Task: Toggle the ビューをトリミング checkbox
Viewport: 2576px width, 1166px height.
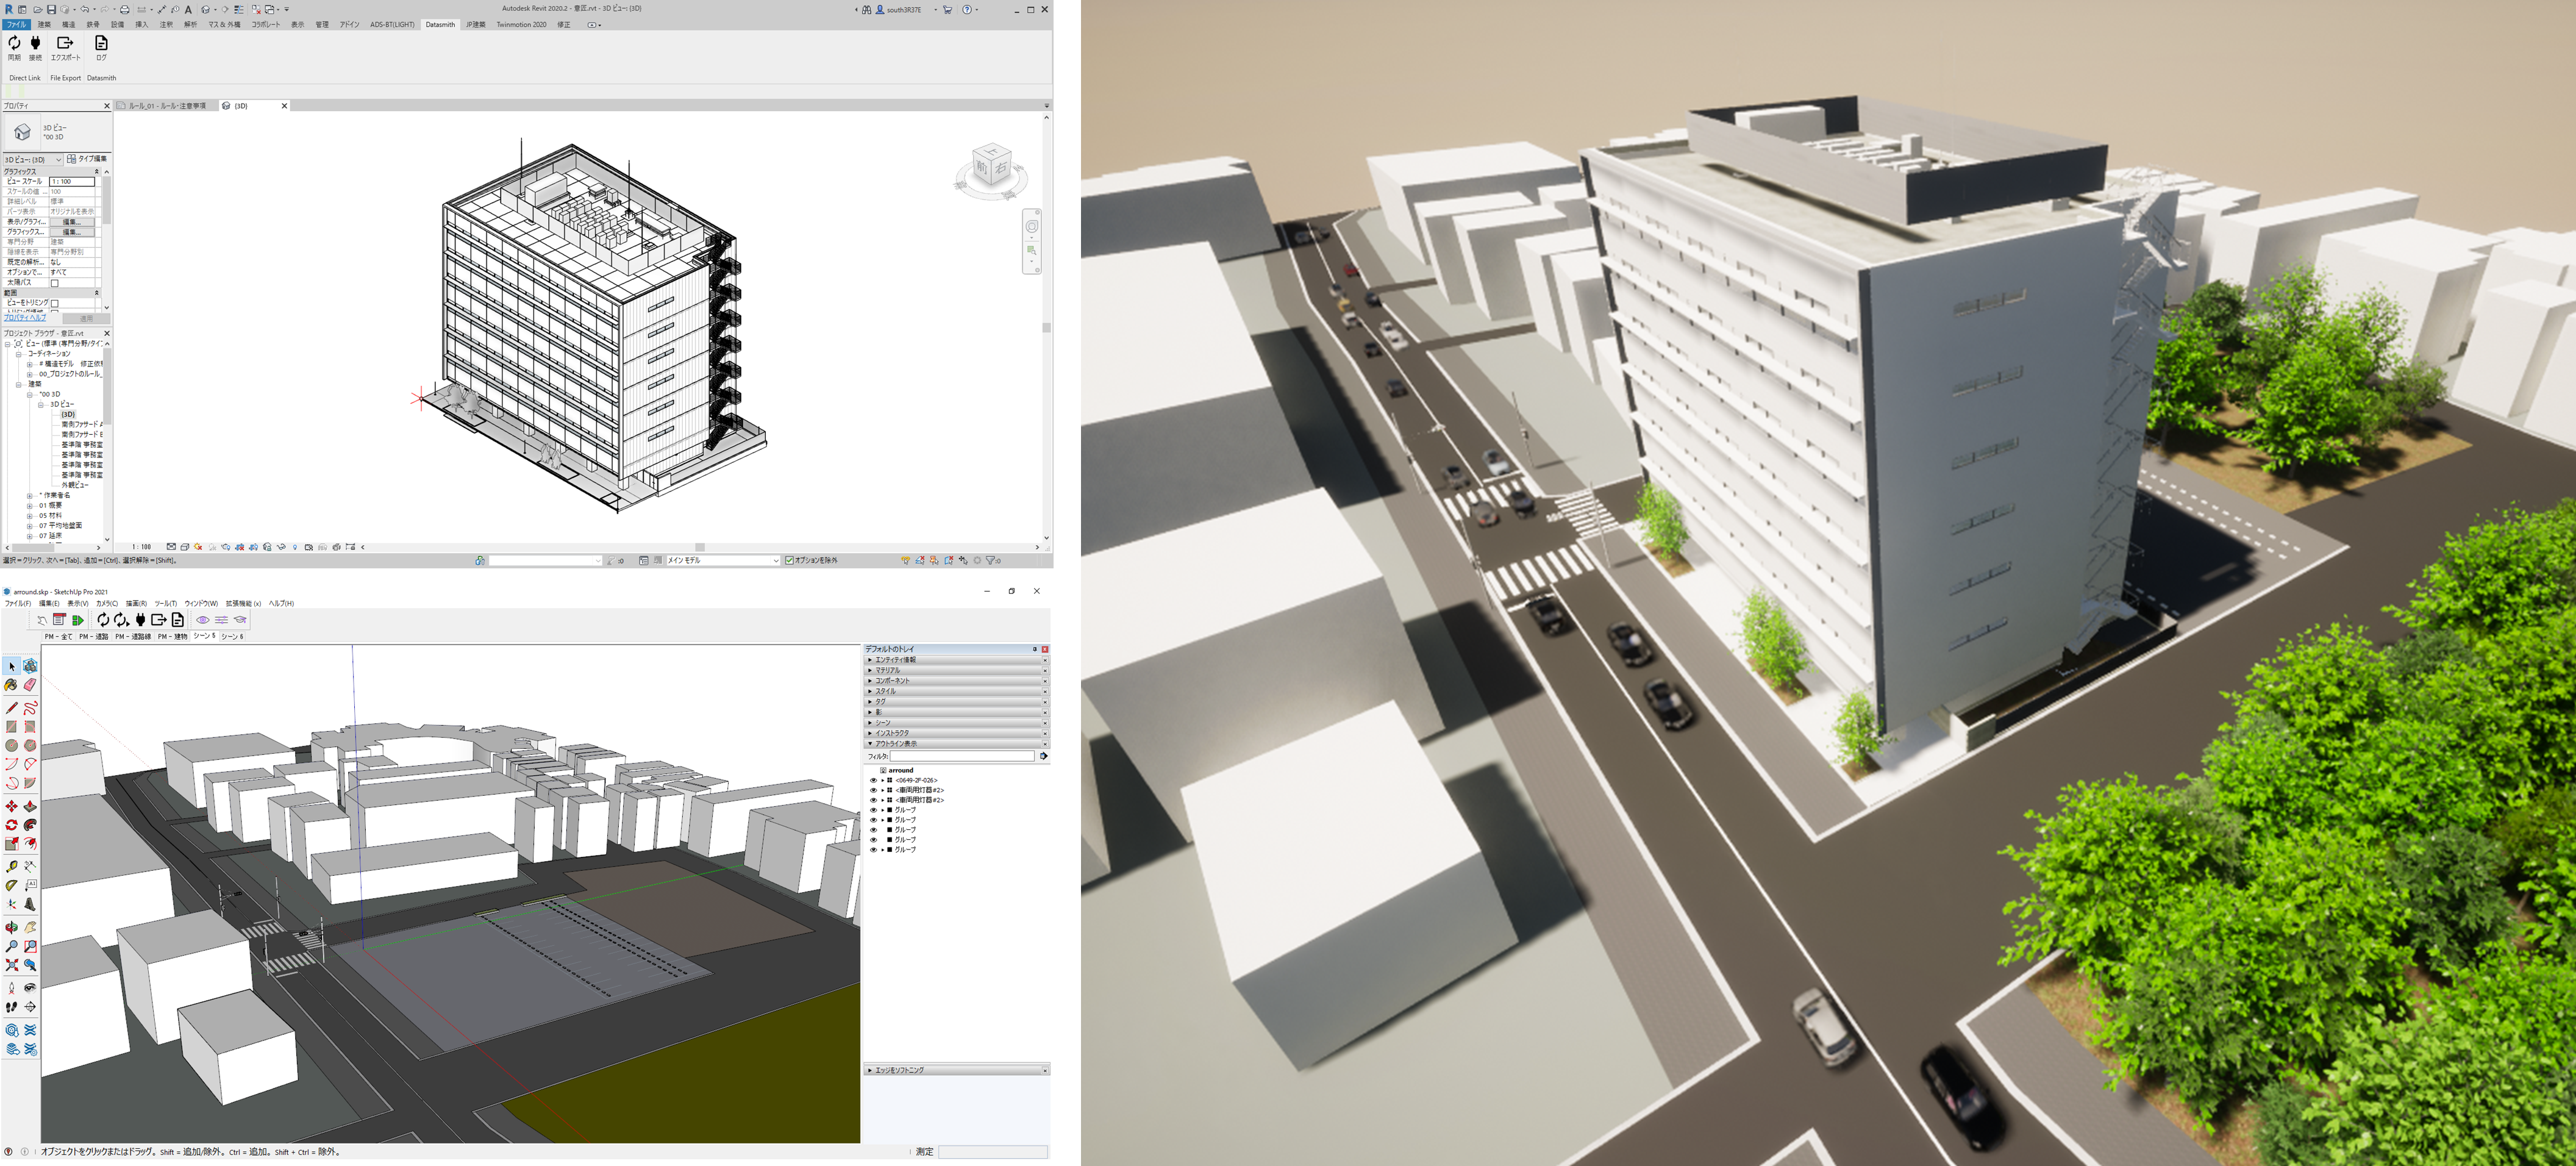Action: tap(55, 303)
